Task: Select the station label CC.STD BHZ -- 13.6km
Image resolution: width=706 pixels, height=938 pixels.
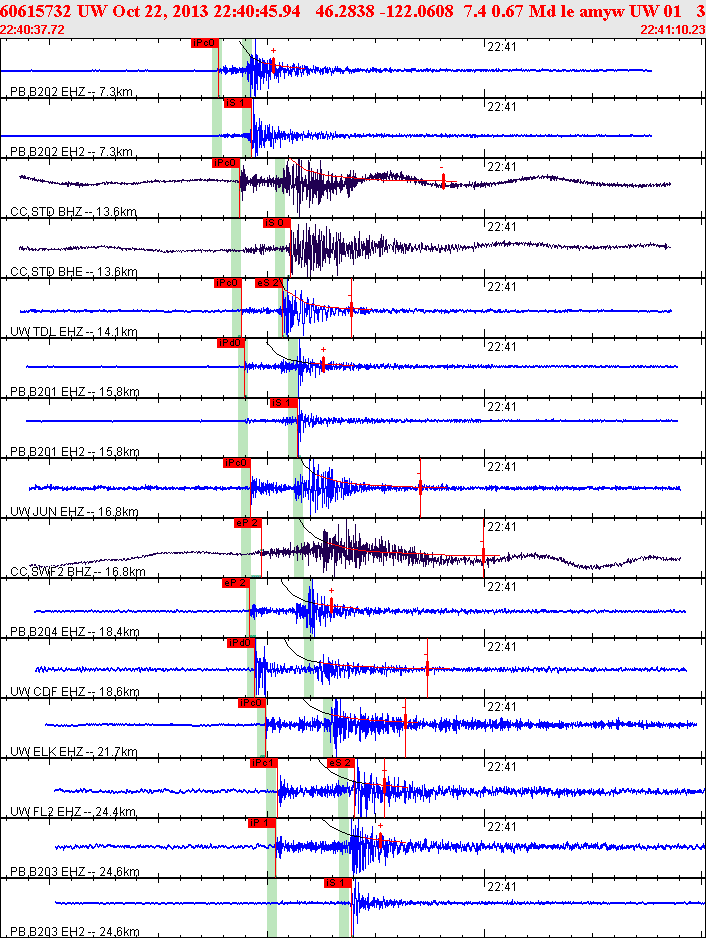Action: pos(74,211)
